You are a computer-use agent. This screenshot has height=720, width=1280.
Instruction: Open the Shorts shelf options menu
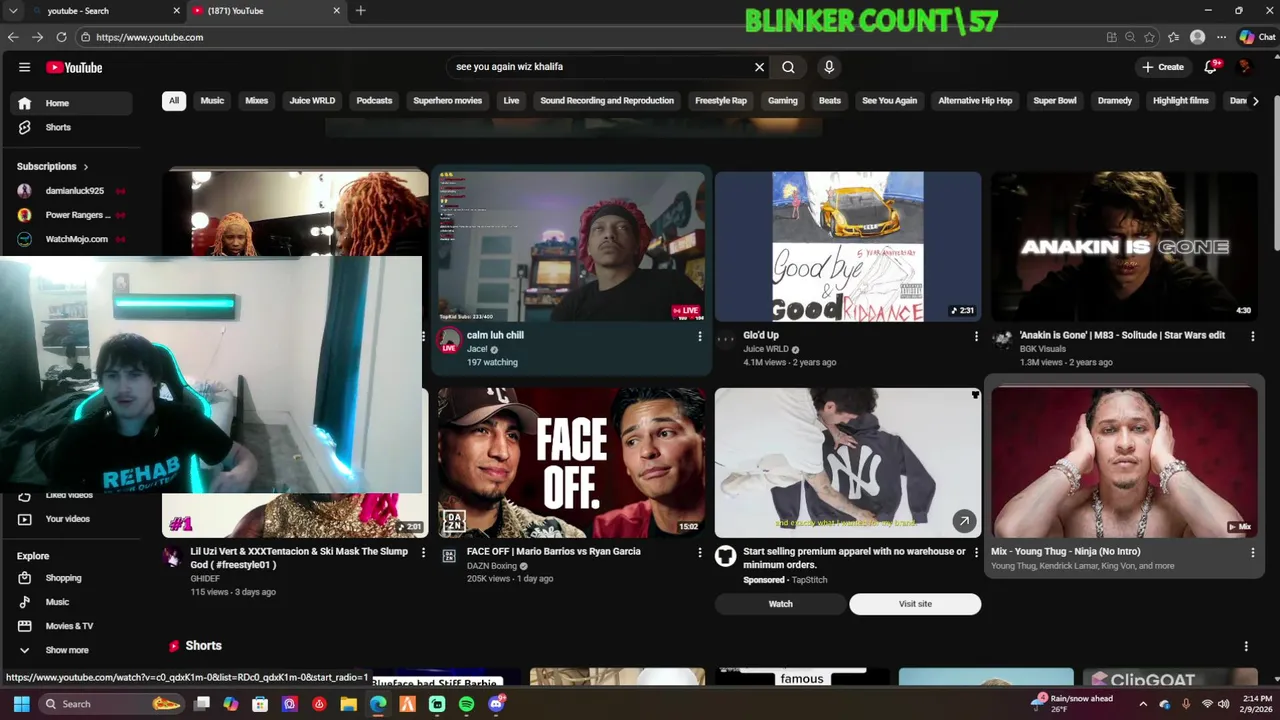coord(1246,647)
